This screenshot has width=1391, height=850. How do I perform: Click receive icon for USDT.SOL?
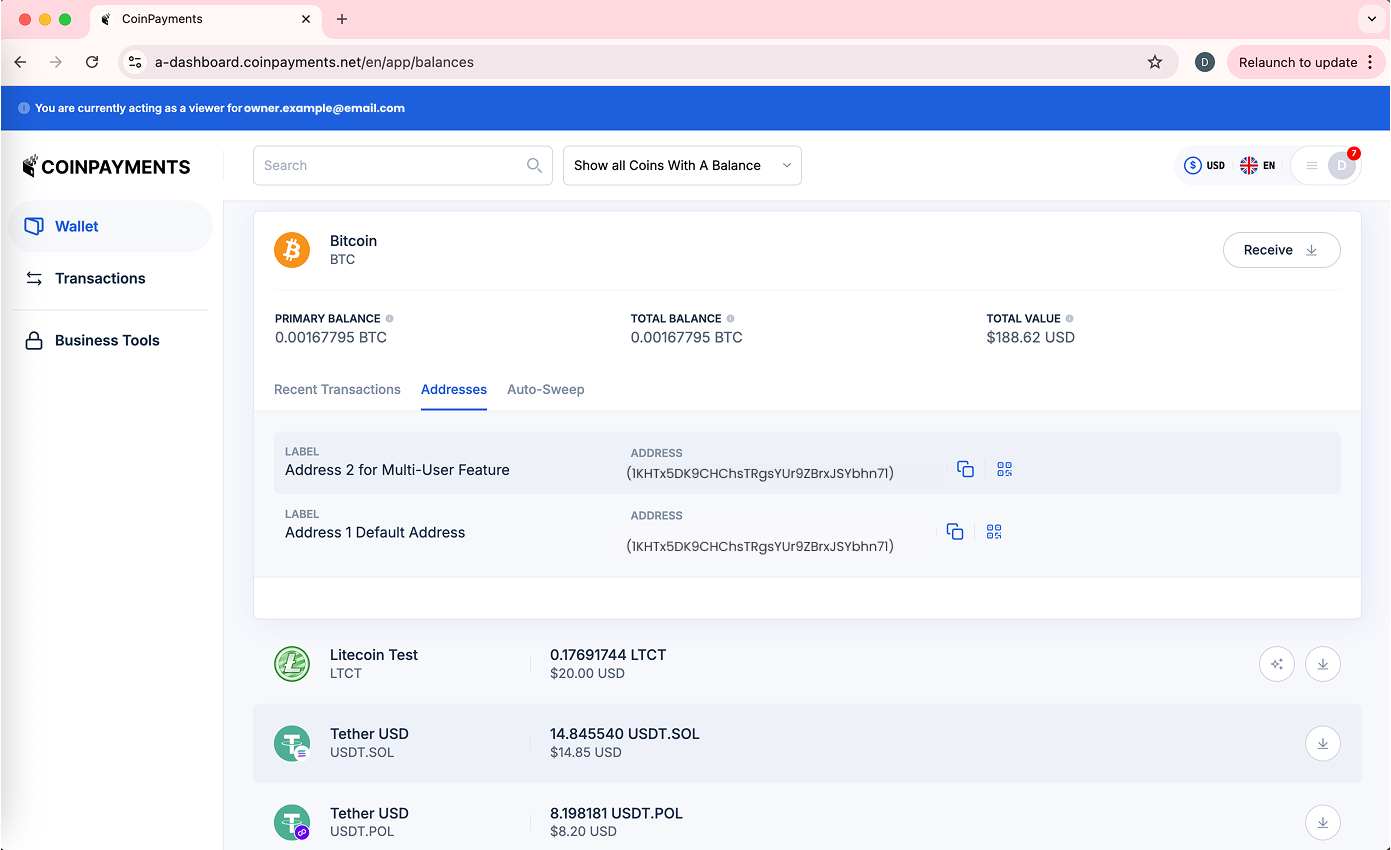pos(1322,743)
